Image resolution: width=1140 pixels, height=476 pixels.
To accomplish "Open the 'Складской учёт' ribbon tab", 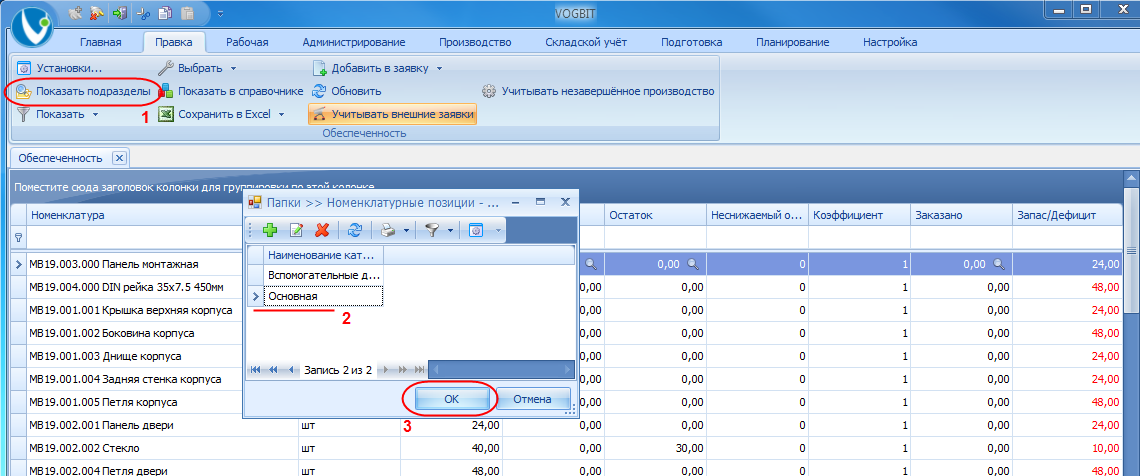I will (x=586, y=42).
